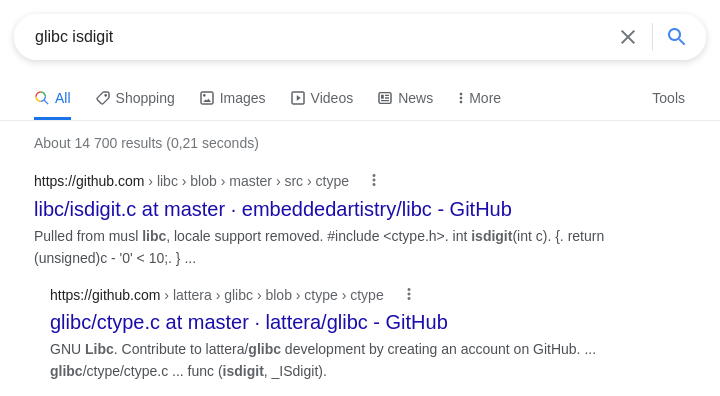Screen dimensions: 720x396
Task: Open the three-dot menu beside the embeddedartistry result
Action: tap(374, 180)
